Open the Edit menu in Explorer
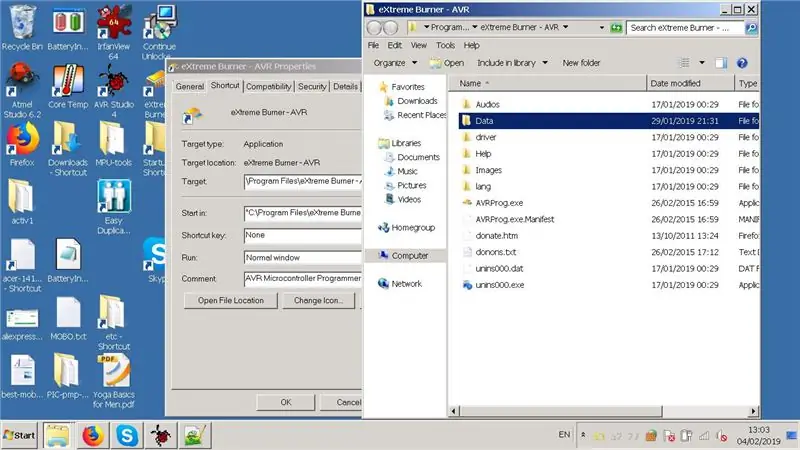The image size is (800, 450). 394,45
